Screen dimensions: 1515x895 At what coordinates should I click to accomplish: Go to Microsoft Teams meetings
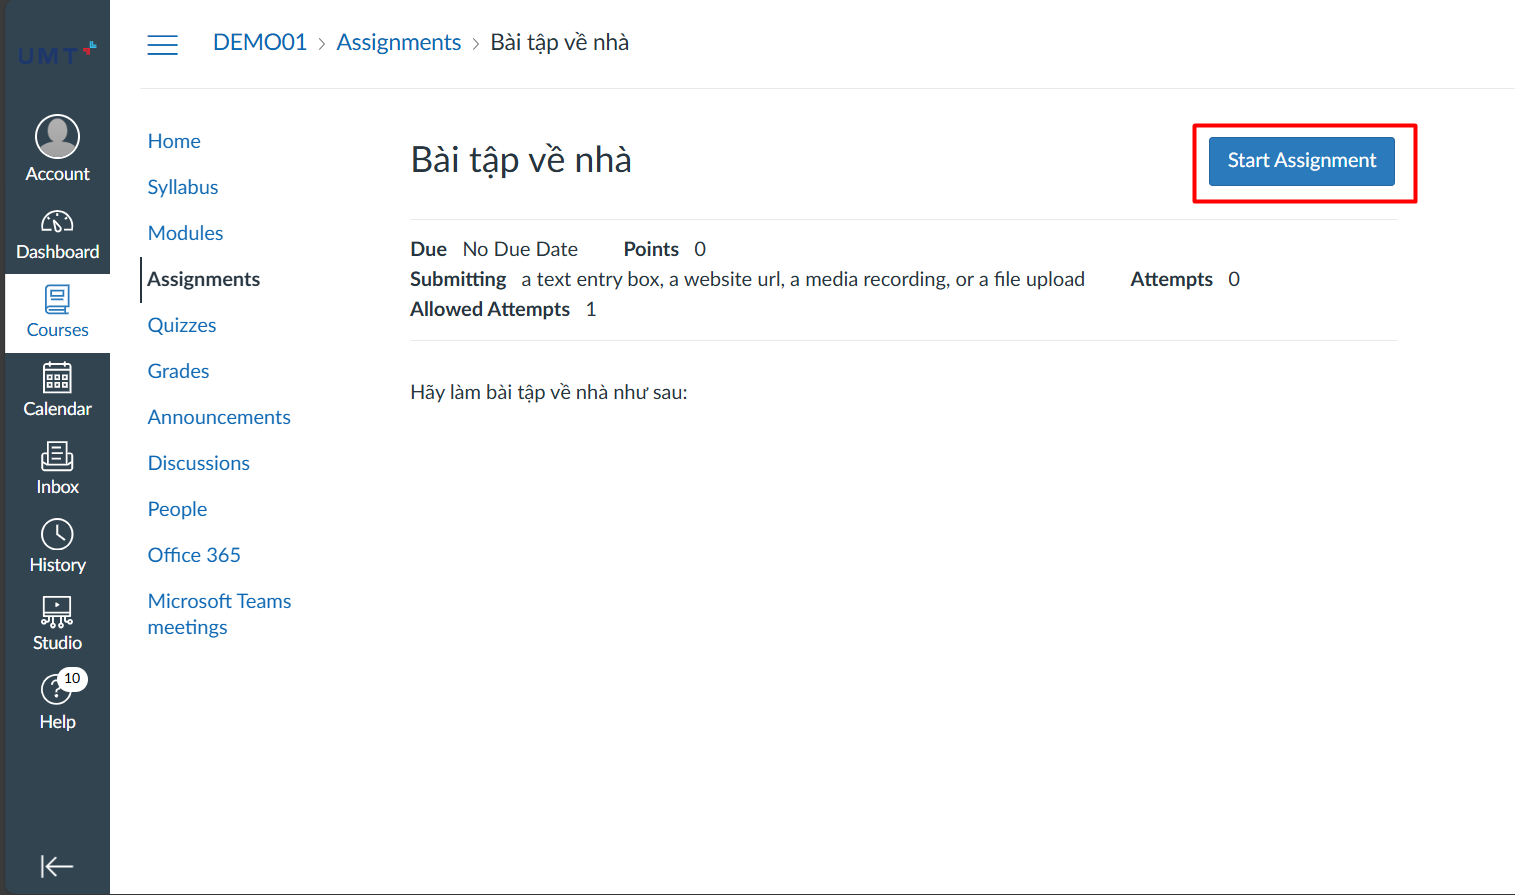[219, 614]
